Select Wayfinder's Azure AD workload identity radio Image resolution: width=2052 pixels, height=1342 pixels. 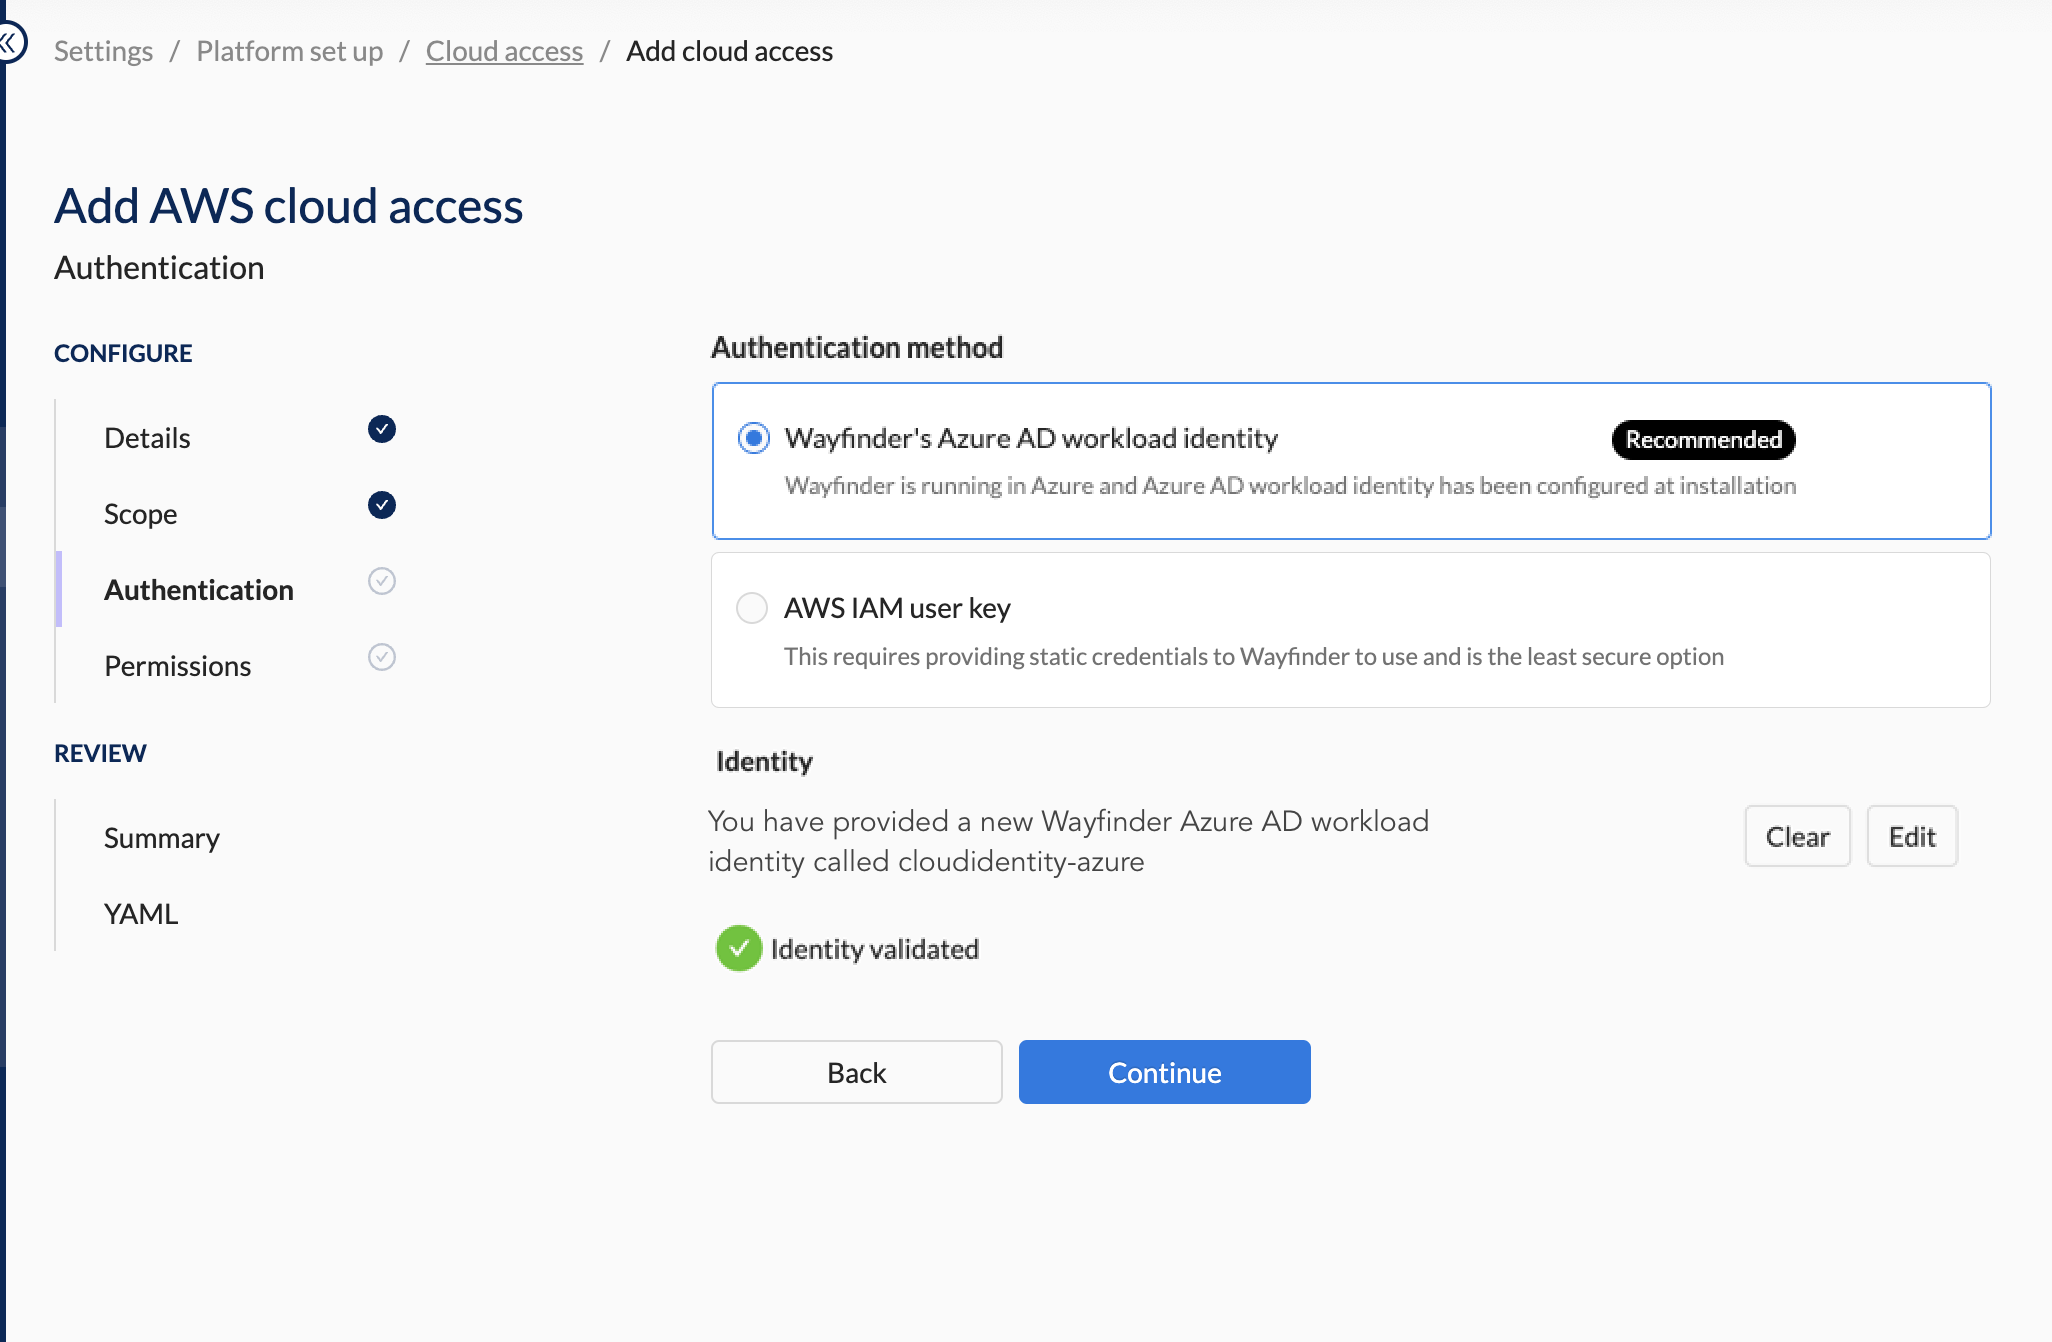754,438
